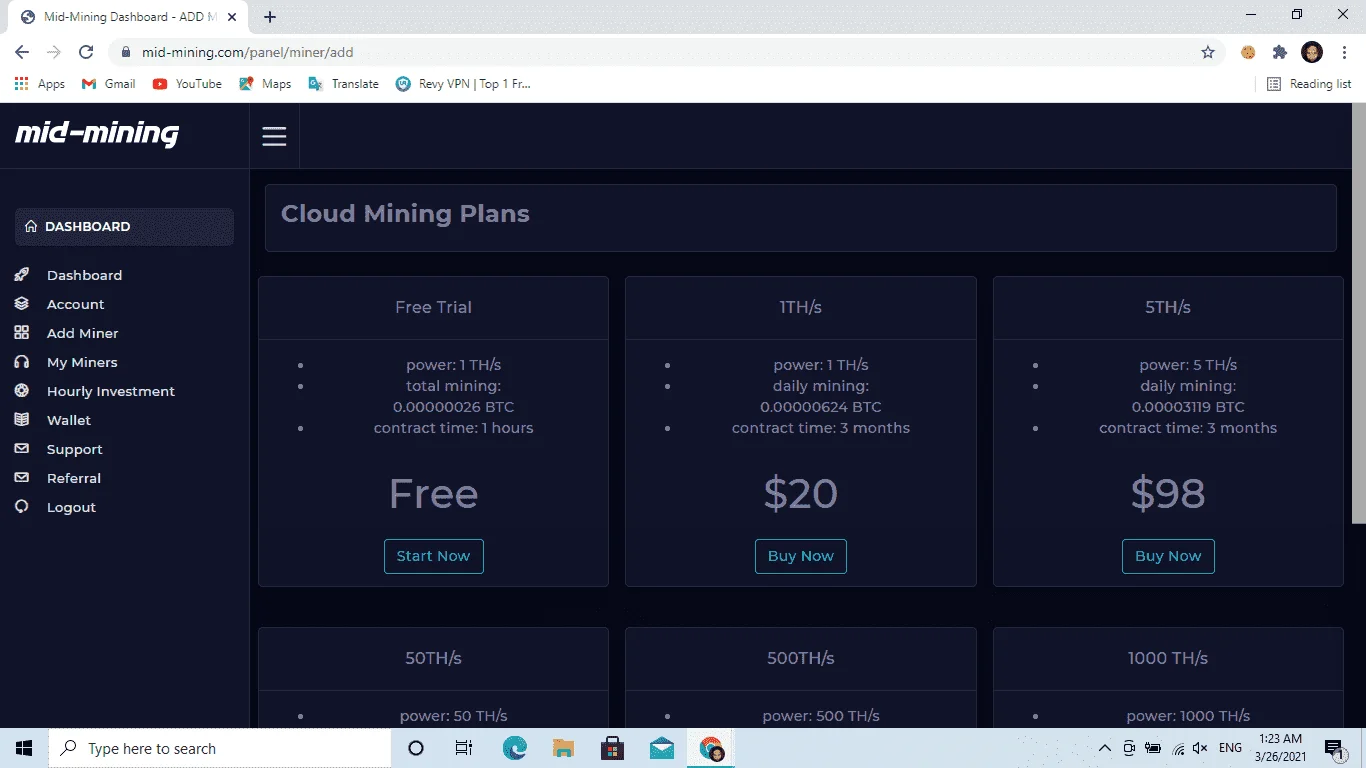Image resolution: width=1366 pixels, height=768 pixels.
Task: Open Hourly Investment in the sidebar
Action: tap(110, 391)
